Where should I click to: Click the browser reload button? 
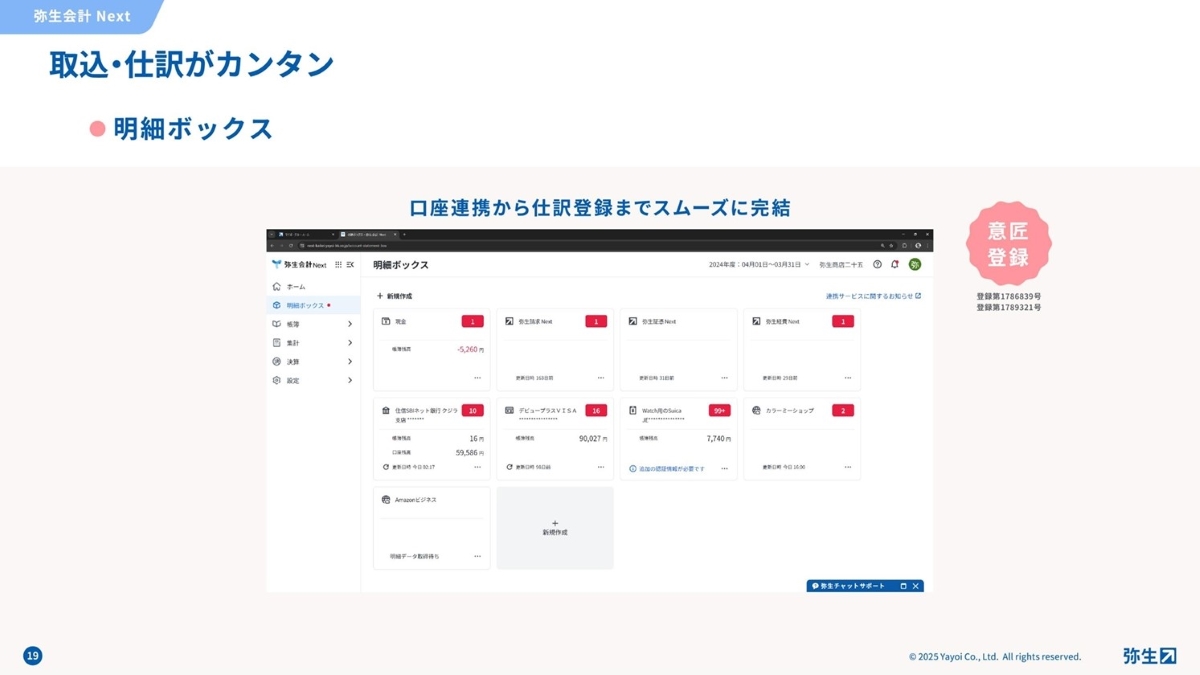[x=293, y=245]
